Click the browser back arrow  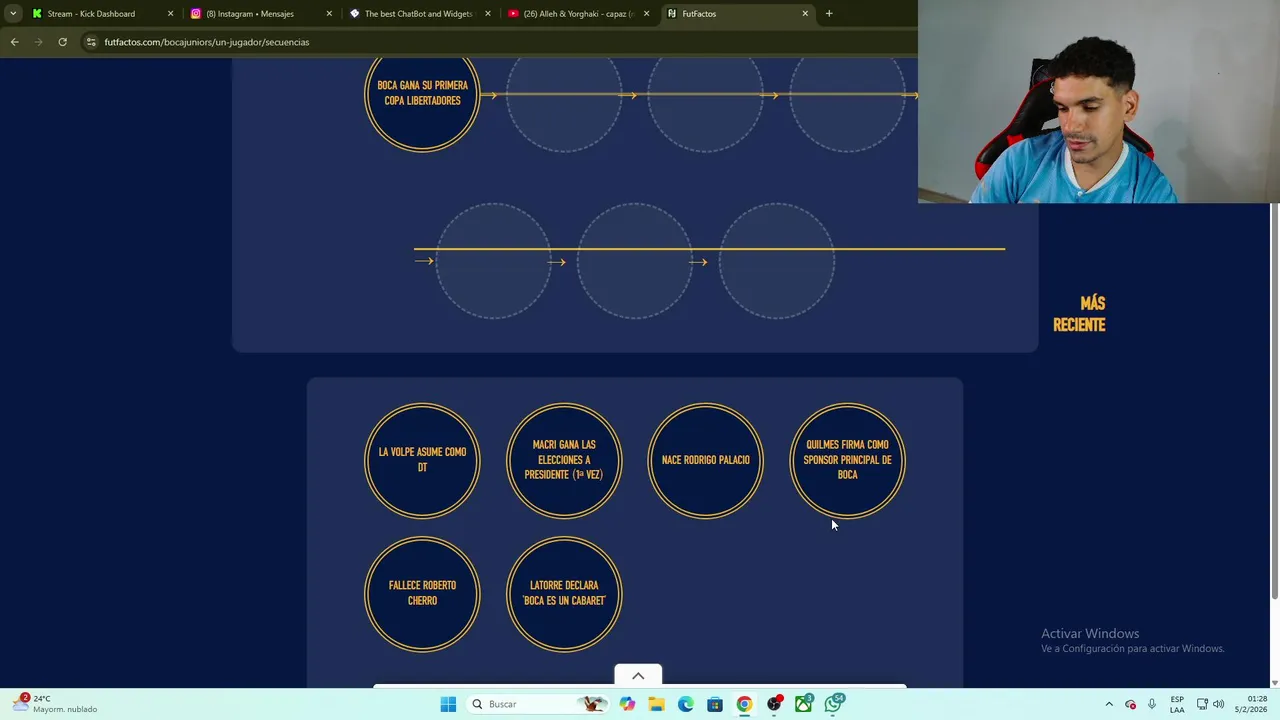(14, 42)
